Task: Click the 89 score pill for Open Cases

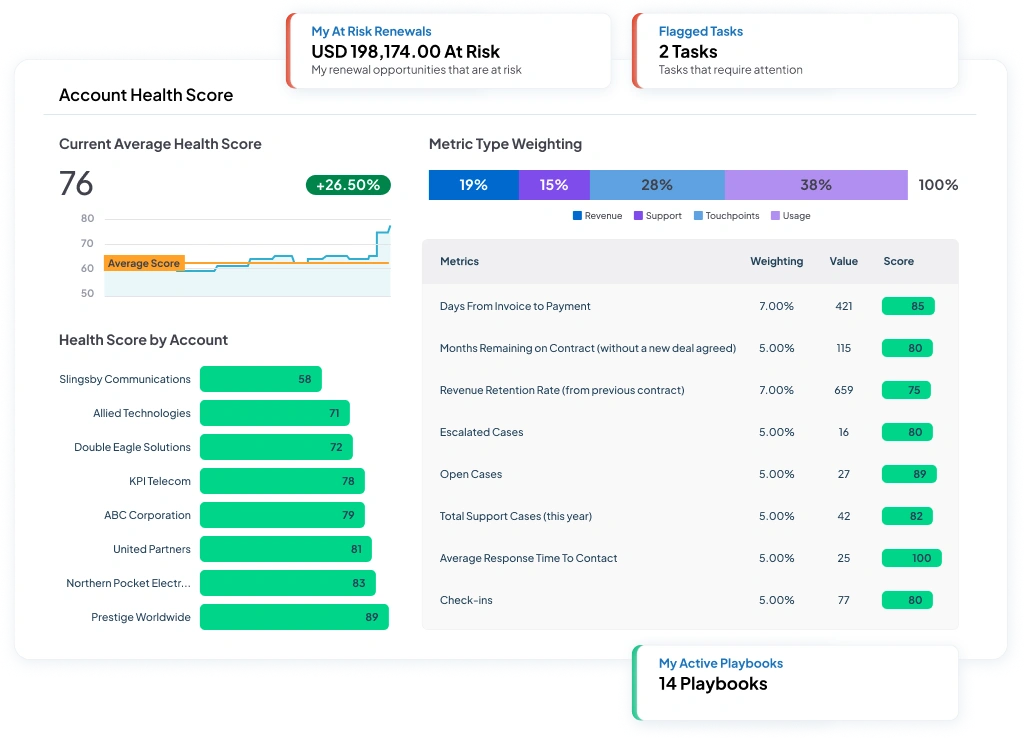Action: click(x=908, y=474)
